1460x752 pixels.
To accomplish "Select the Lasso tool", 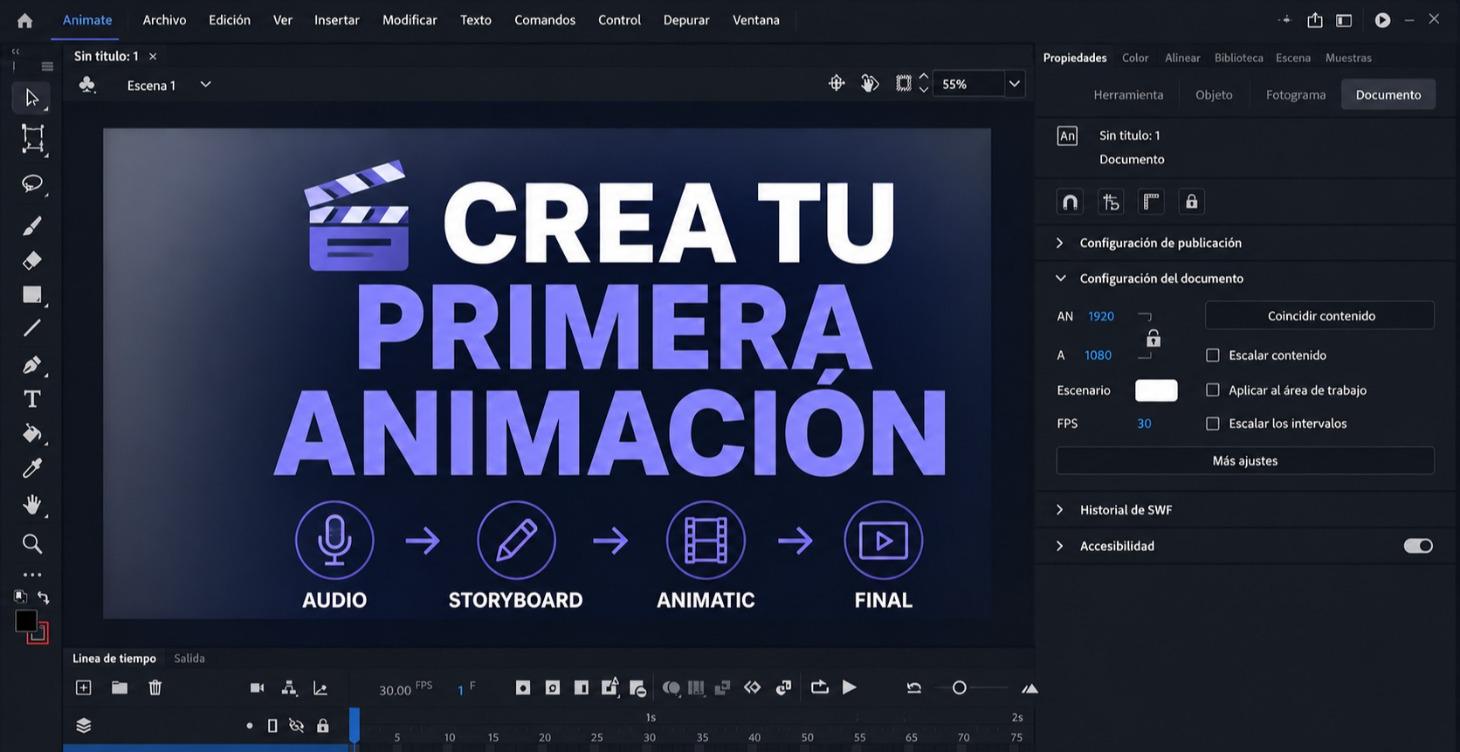I will (x=32, y=184).
